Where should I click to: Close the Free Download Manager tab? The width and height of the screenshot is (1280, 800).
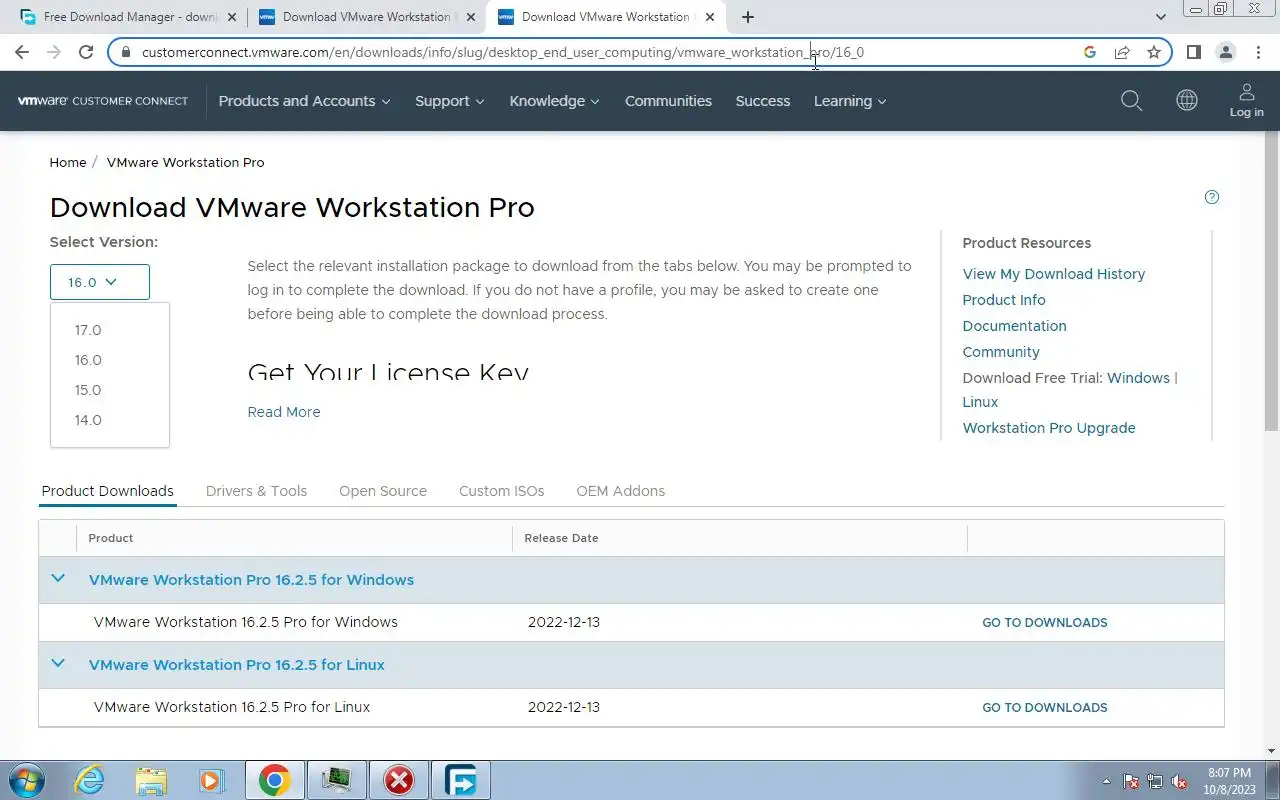(232, 17)
